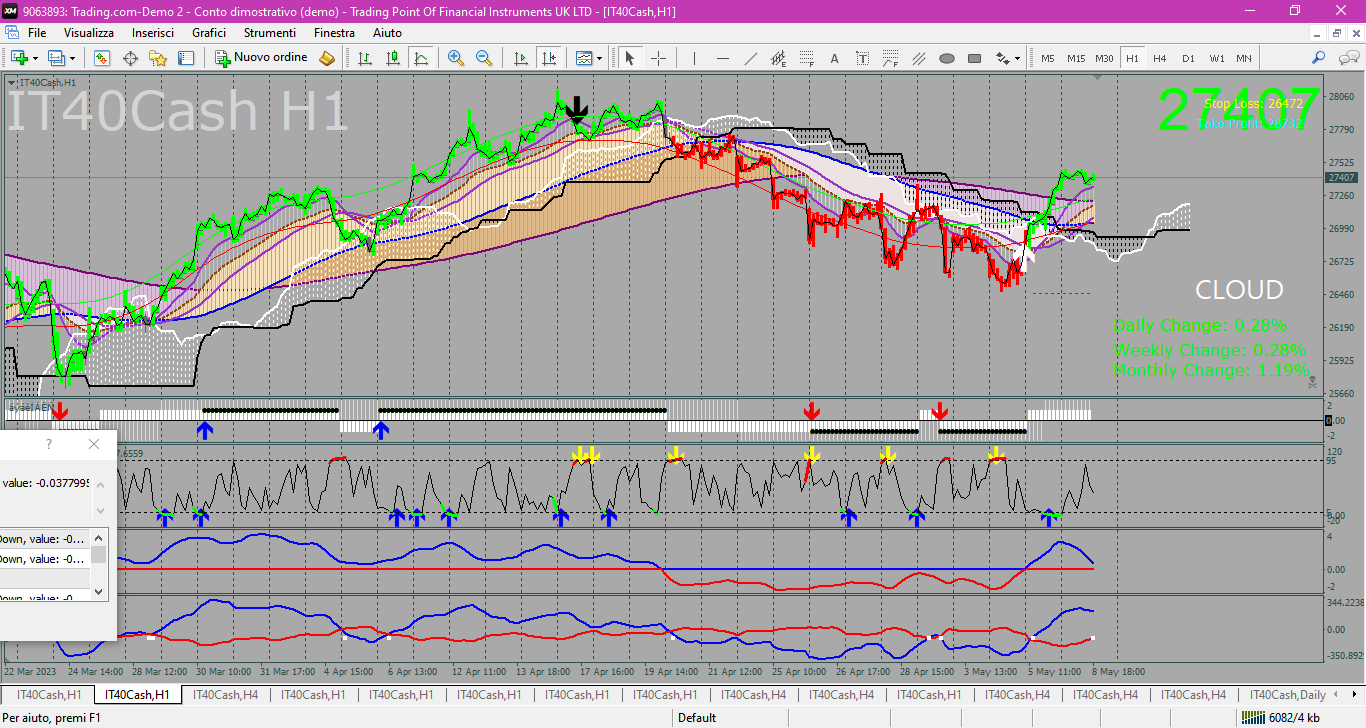The height and width of the screenshot is (728, 1366).
Task: Open the Navigator folder-star icon
Action: tap(158, 58)
